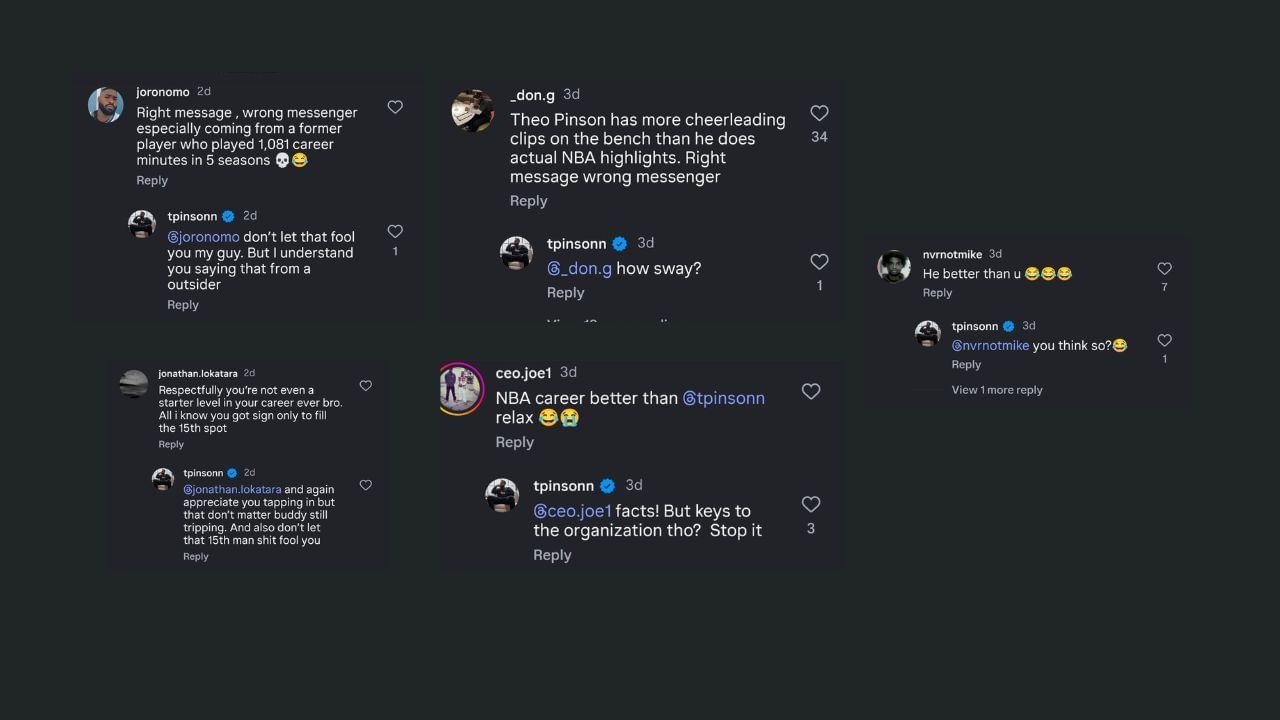The height and width of the screenshot is (720, 1280).
Task: Like tpinsonn's "you think so?" reply
Action: pos(1164,340)
